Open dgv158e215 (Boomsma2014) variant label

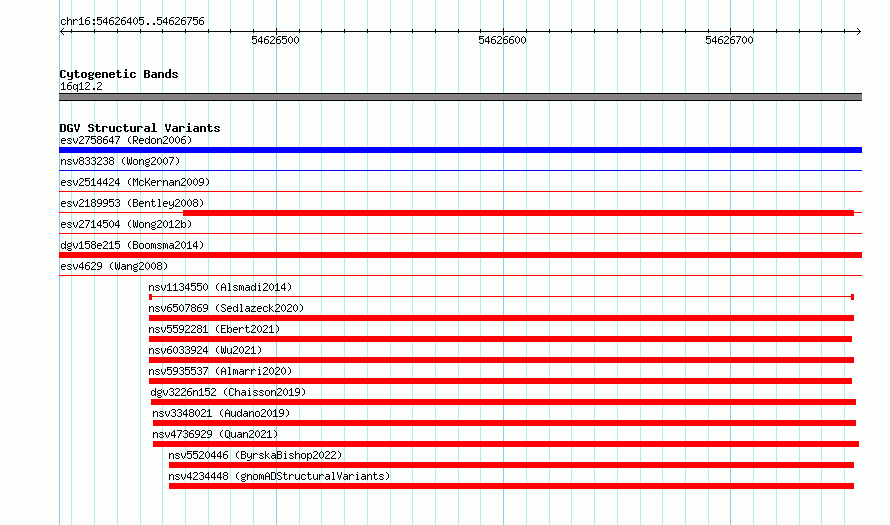coord(132,245)
